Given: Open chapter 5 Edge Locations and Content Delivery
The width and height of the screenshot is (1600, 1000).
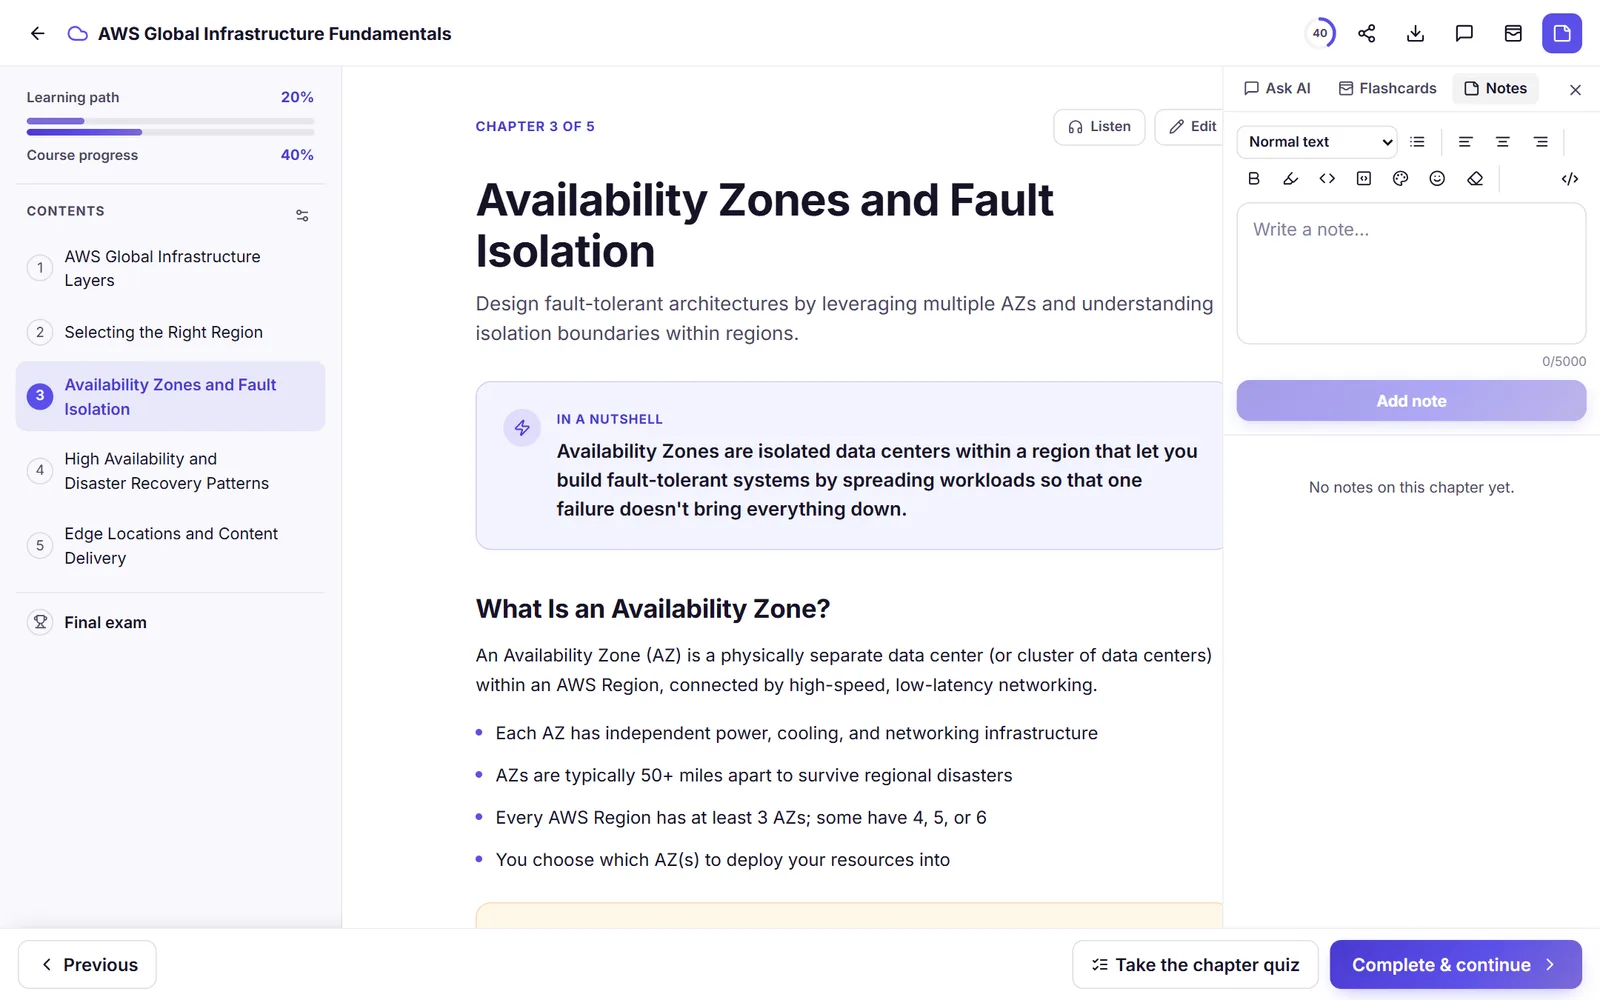Looking at the screenshot, I should point(170,546).
